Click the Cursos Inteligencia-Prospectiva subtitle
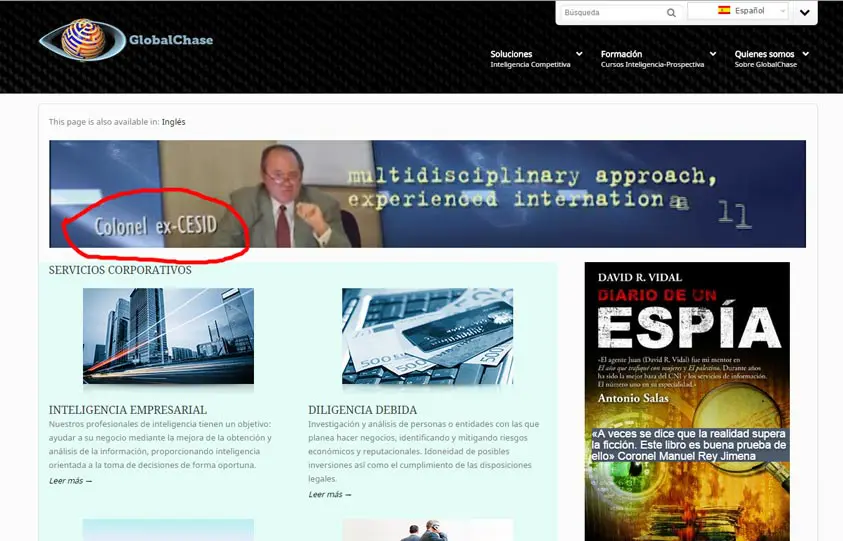This screenshot has height=541, width=843. point(652,65)
